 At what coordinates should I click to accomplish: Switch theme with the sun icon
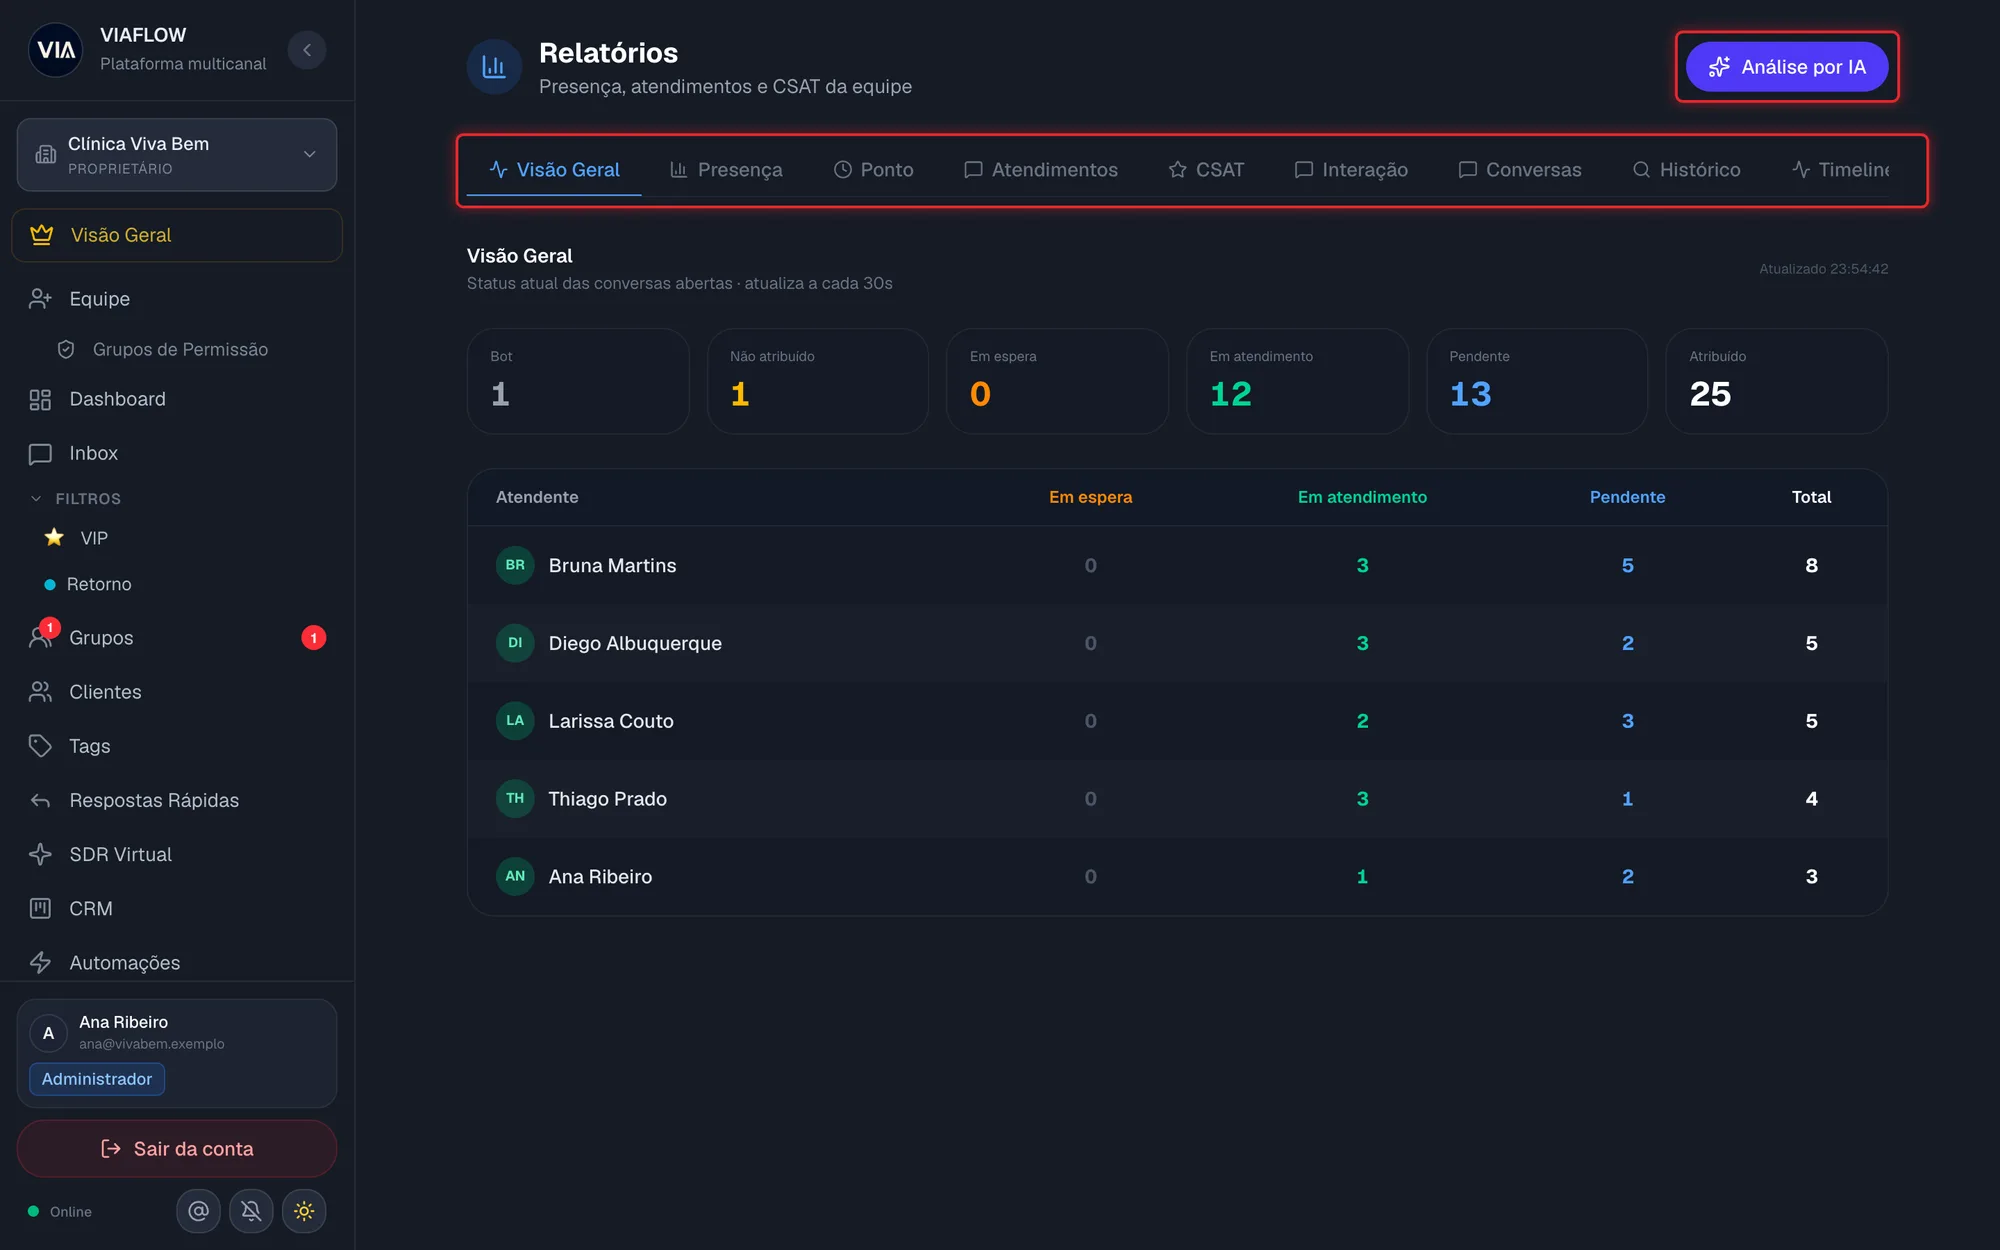[x=304, y=1211]
